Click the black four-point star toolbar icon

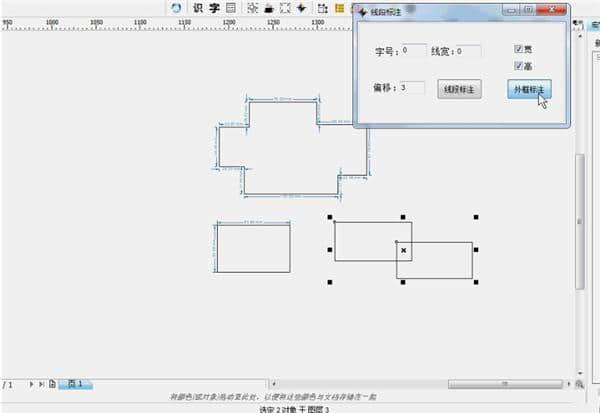click(x=302, y=8)
